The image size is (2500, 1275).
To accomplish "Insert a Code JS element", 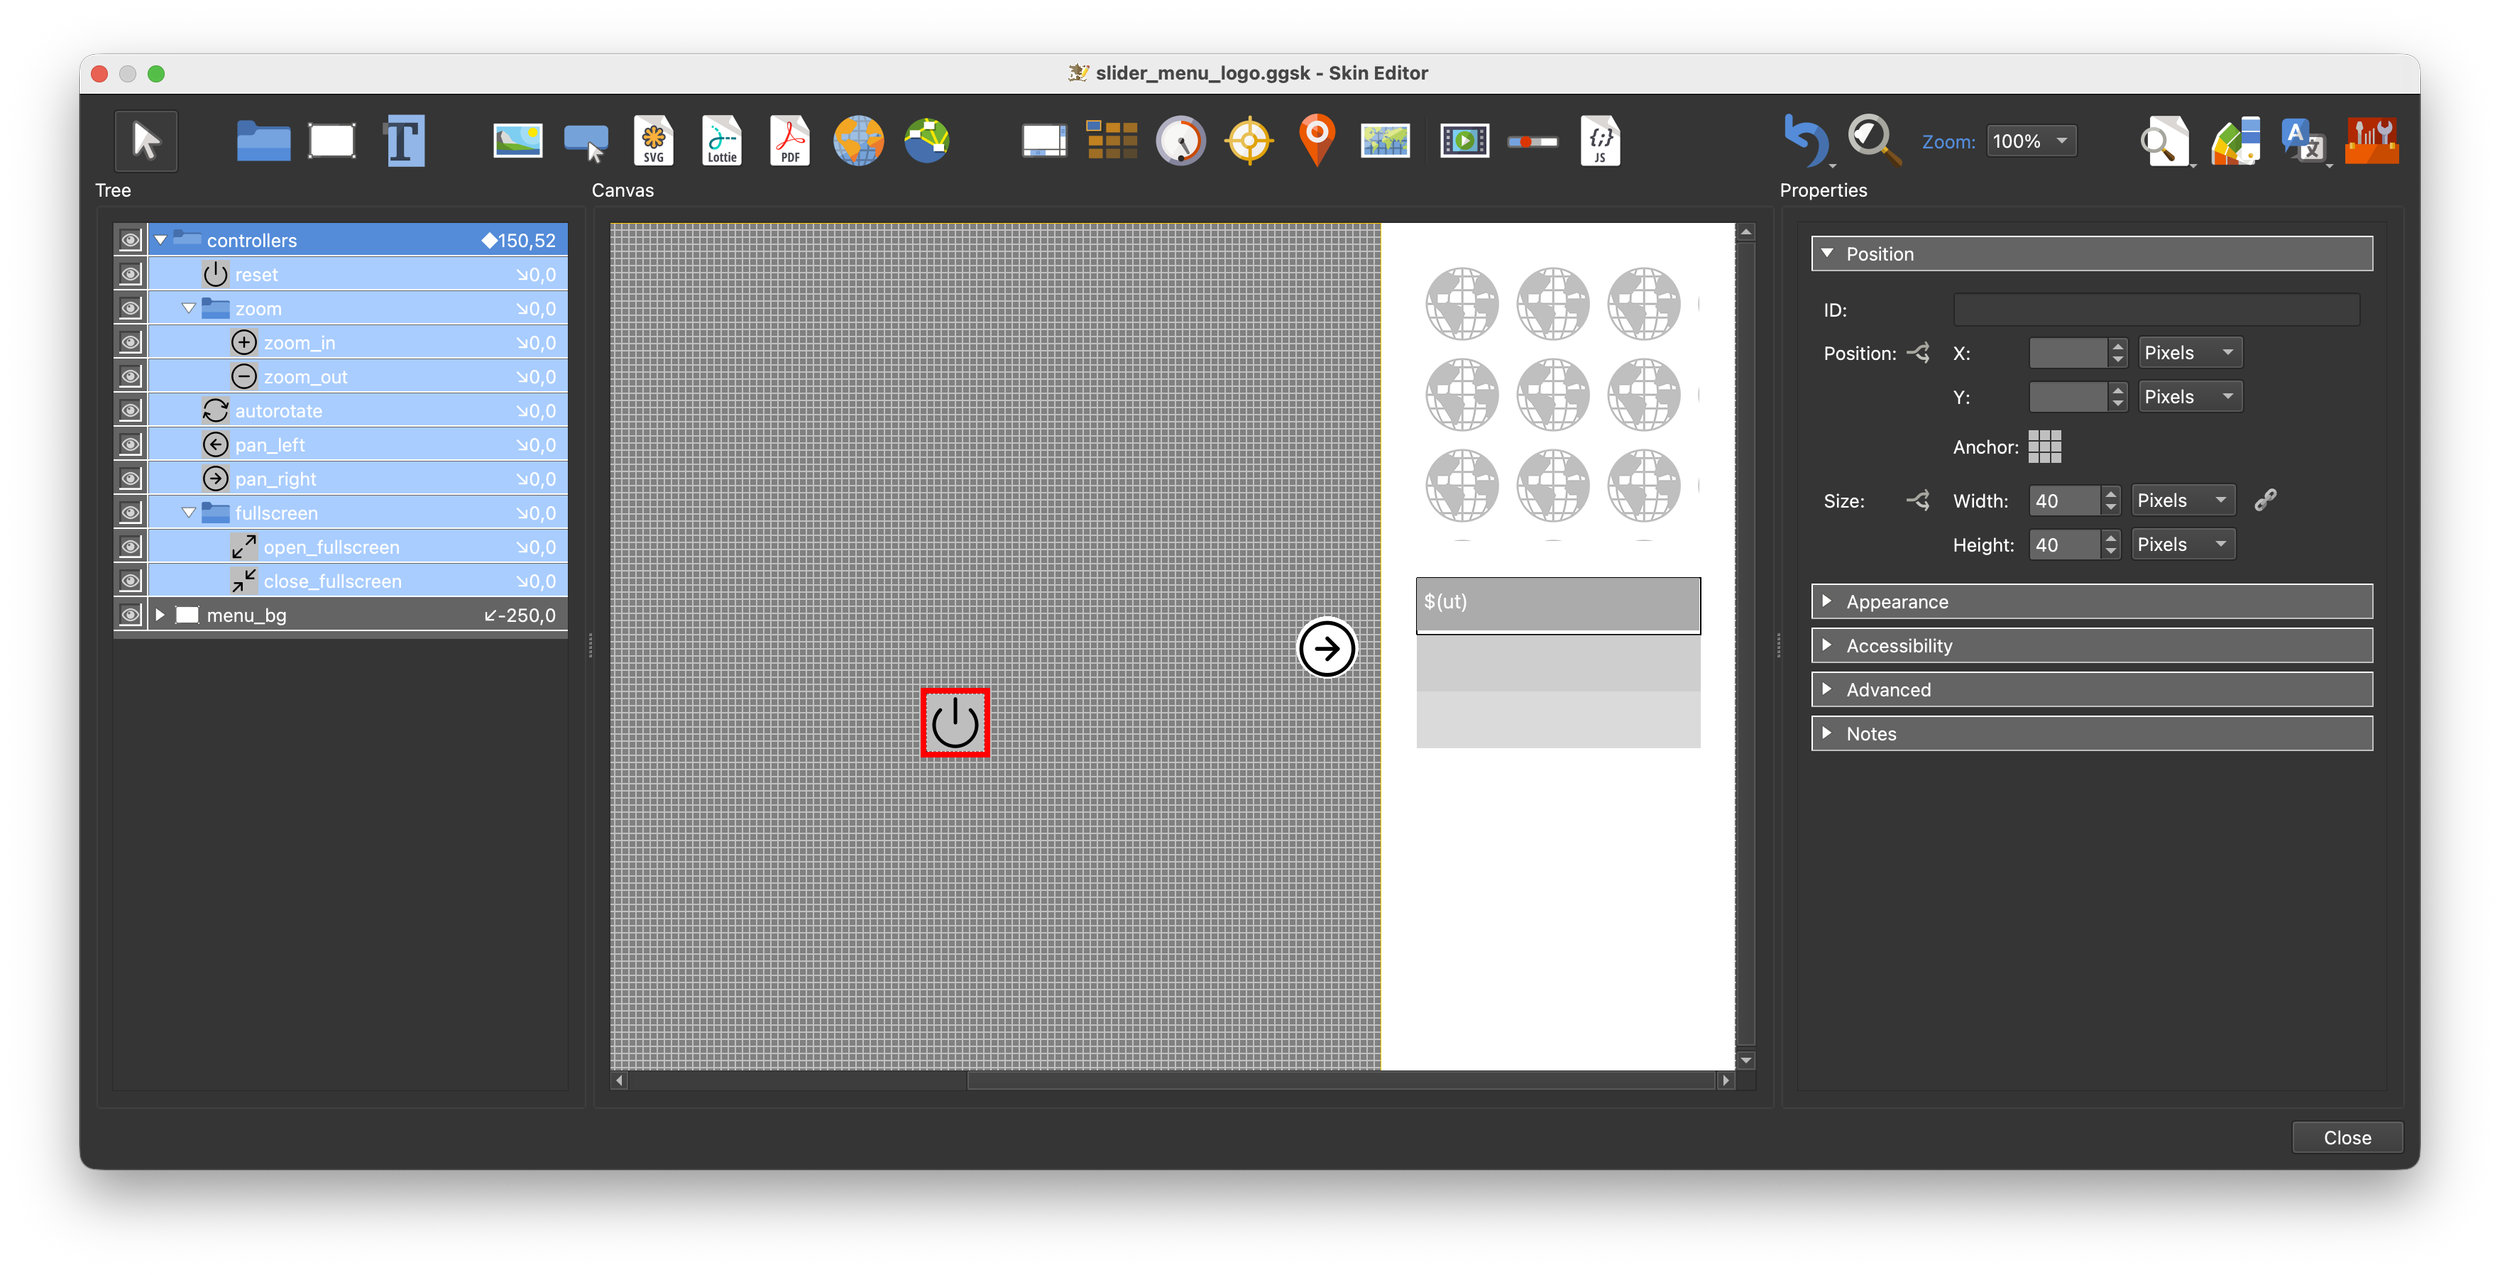I will pyautogui.click(x=1599, y=141).
